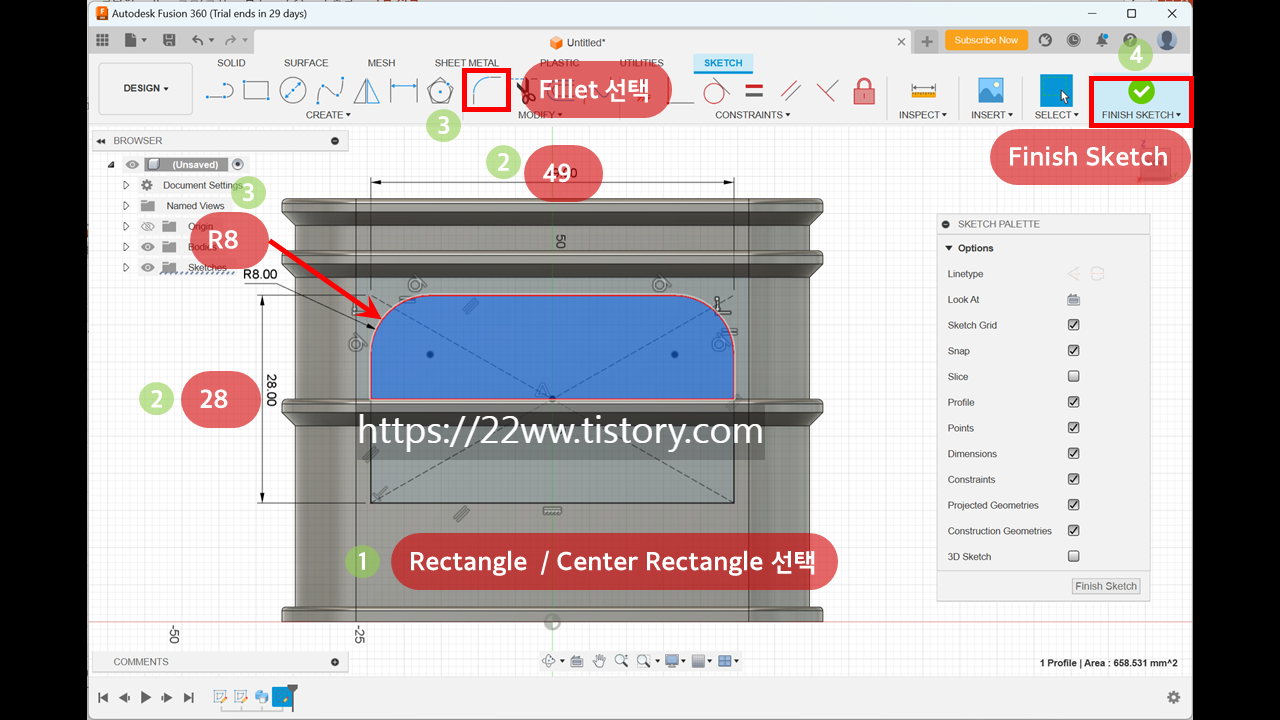This screenshot has width=1280, height=720.
Task: Click the Look At navigation bar icon
Action: coord(577,661)
